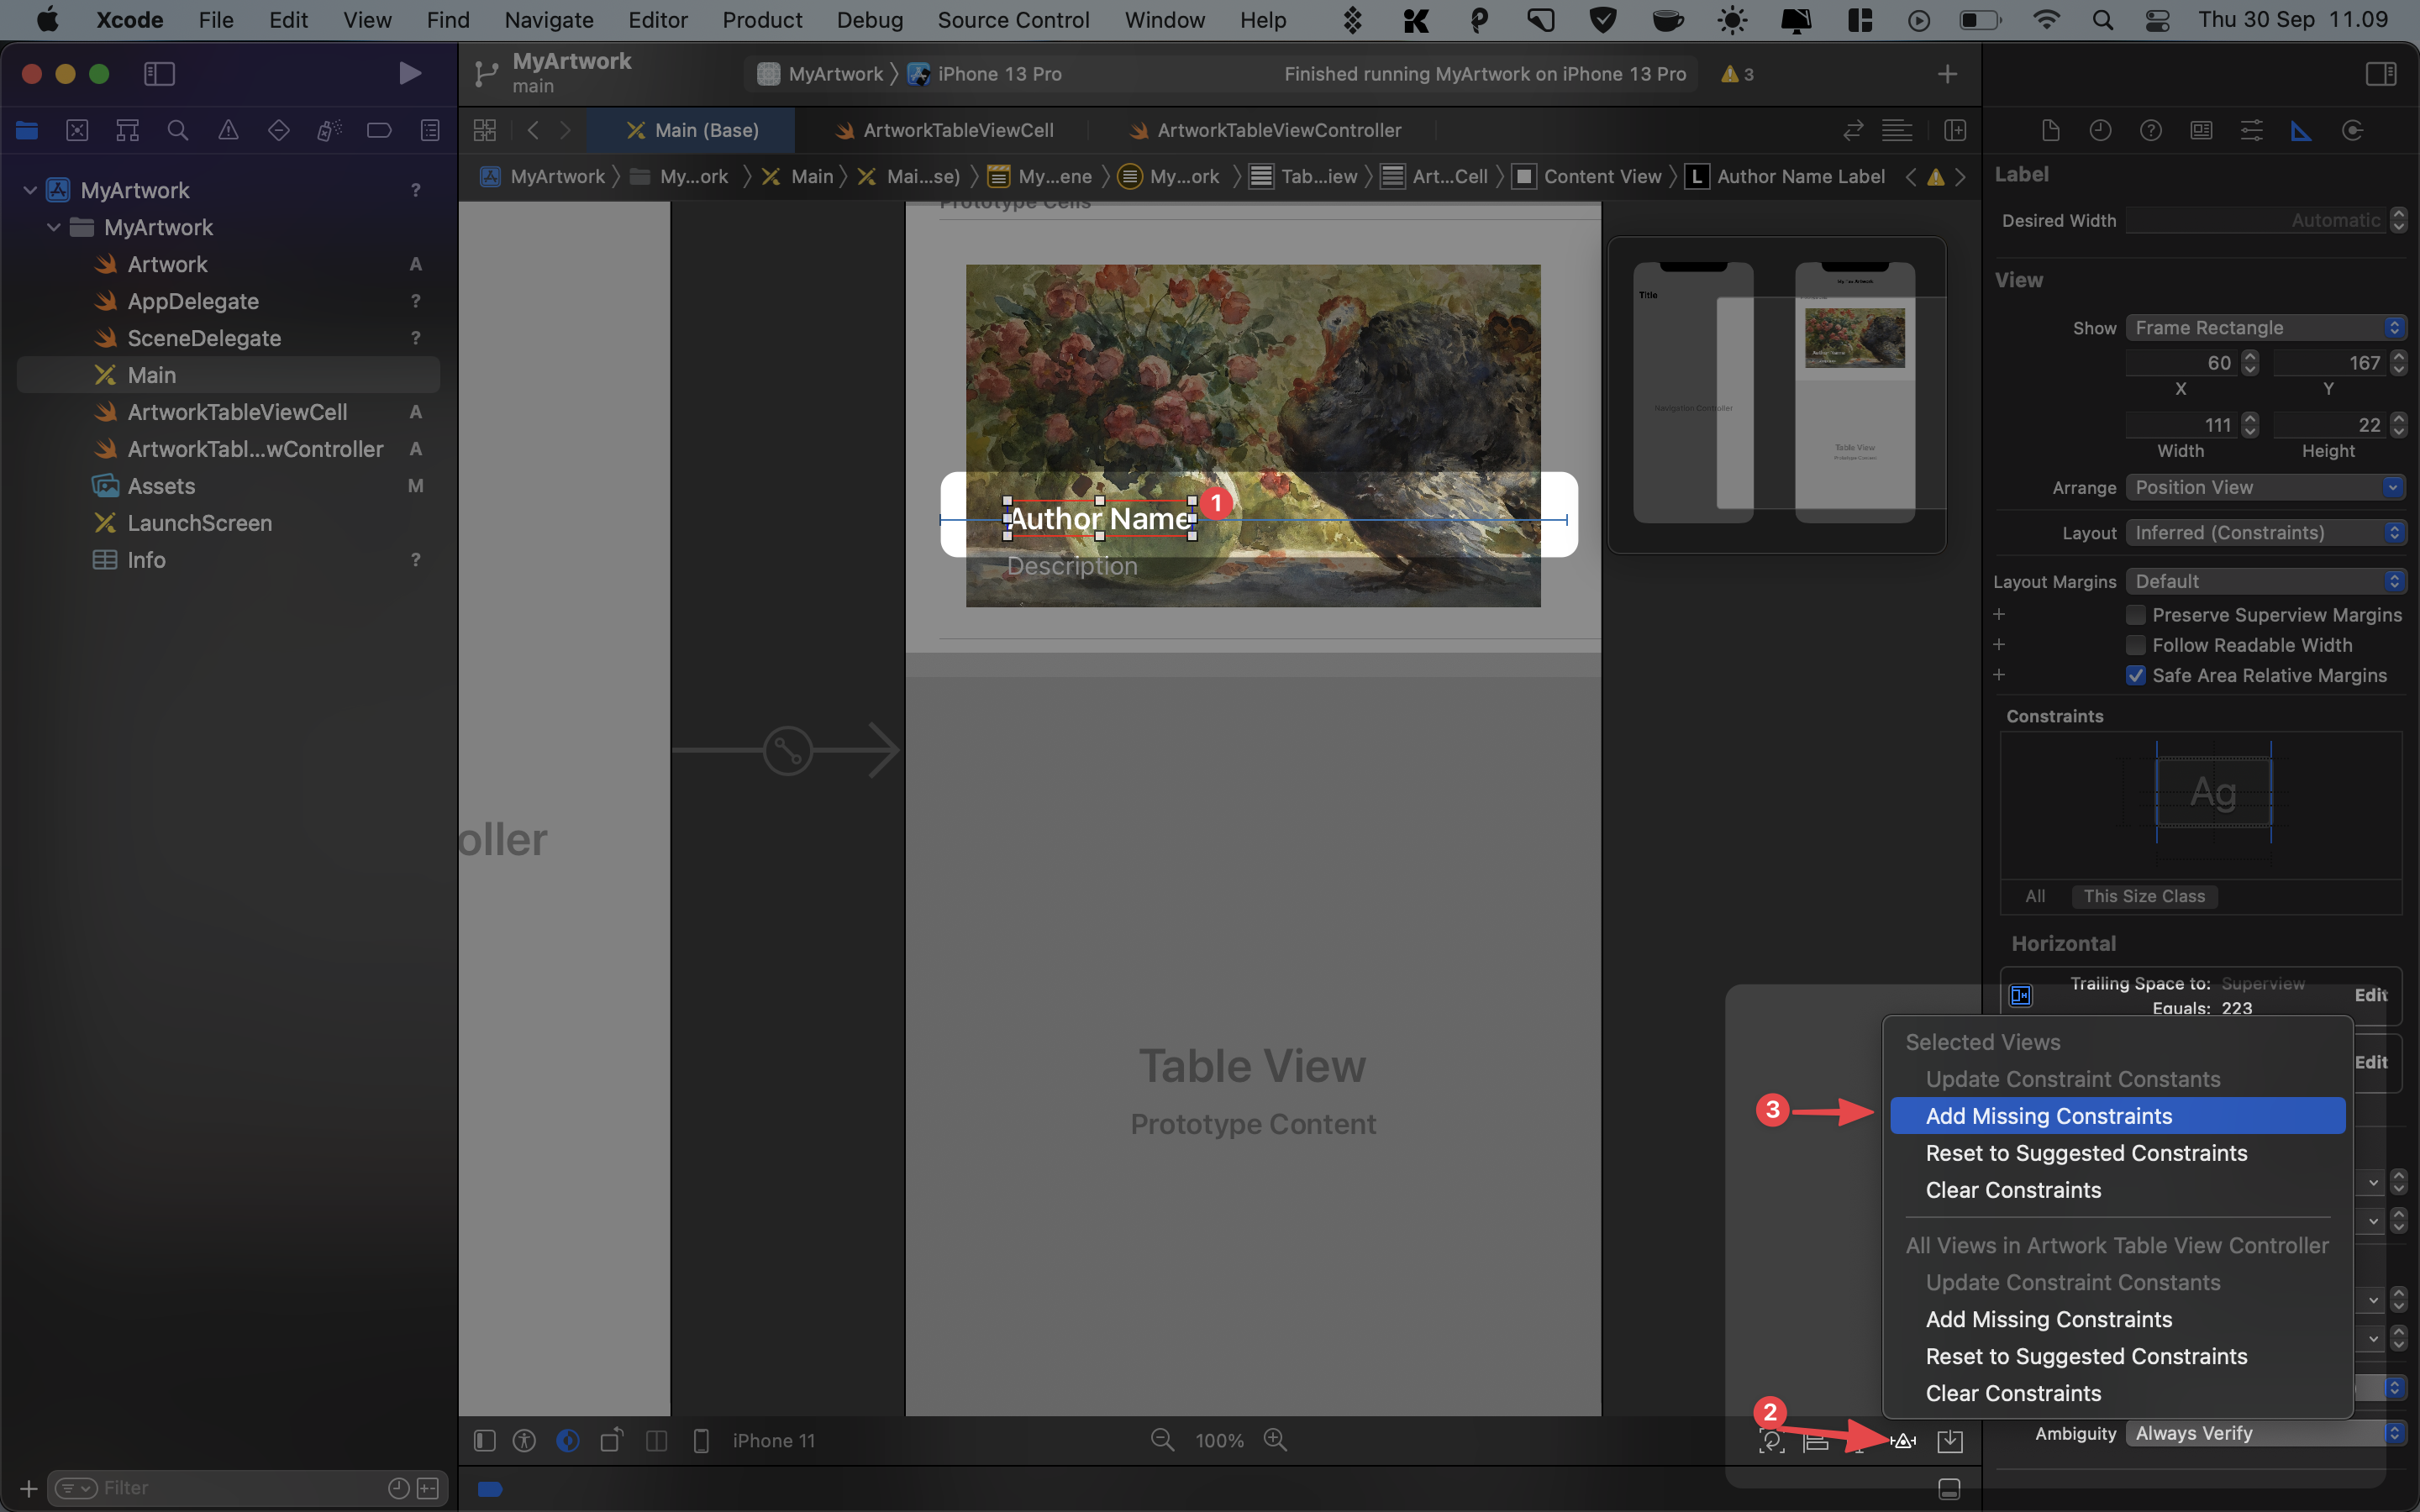Show All constraints filter
The image size is (2420, 1512).
(x=2035, y=896)
